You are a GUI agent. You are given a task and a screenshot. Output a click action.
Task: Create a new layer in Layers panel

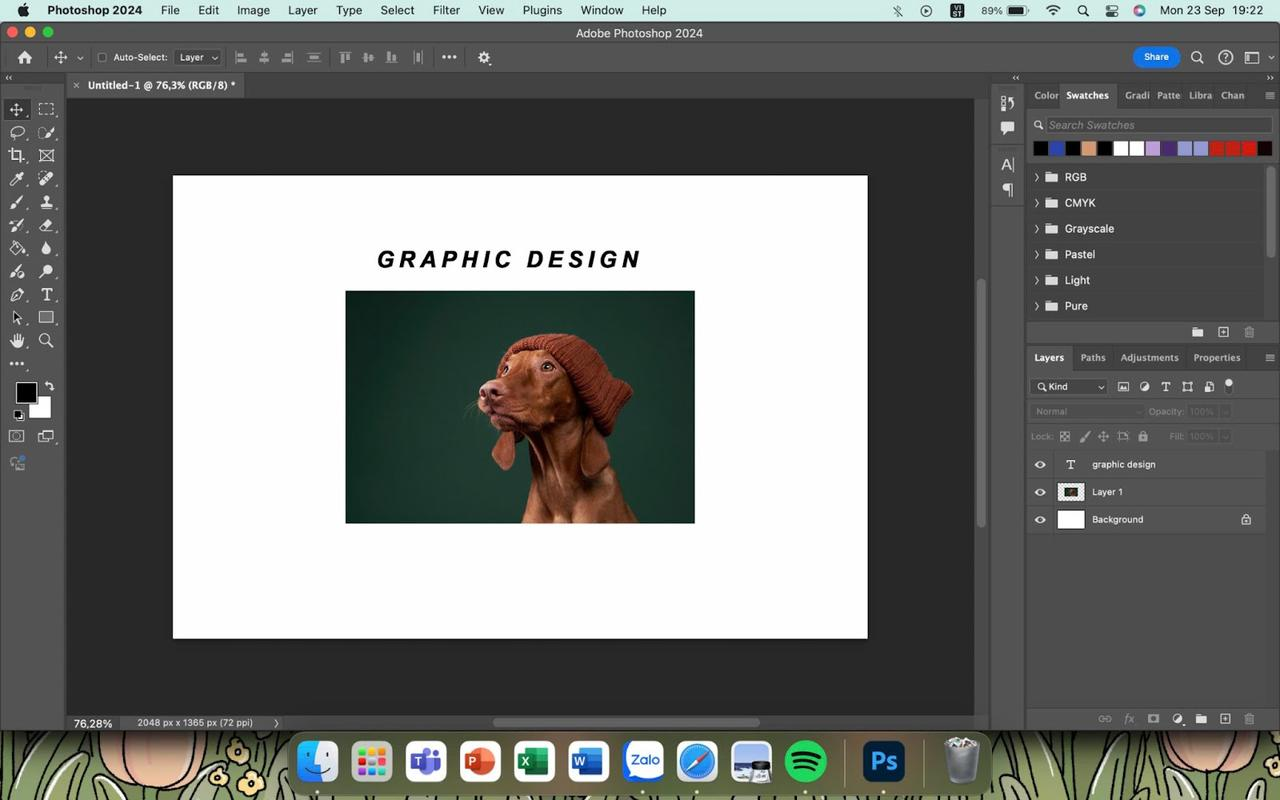pos(1224,719)
